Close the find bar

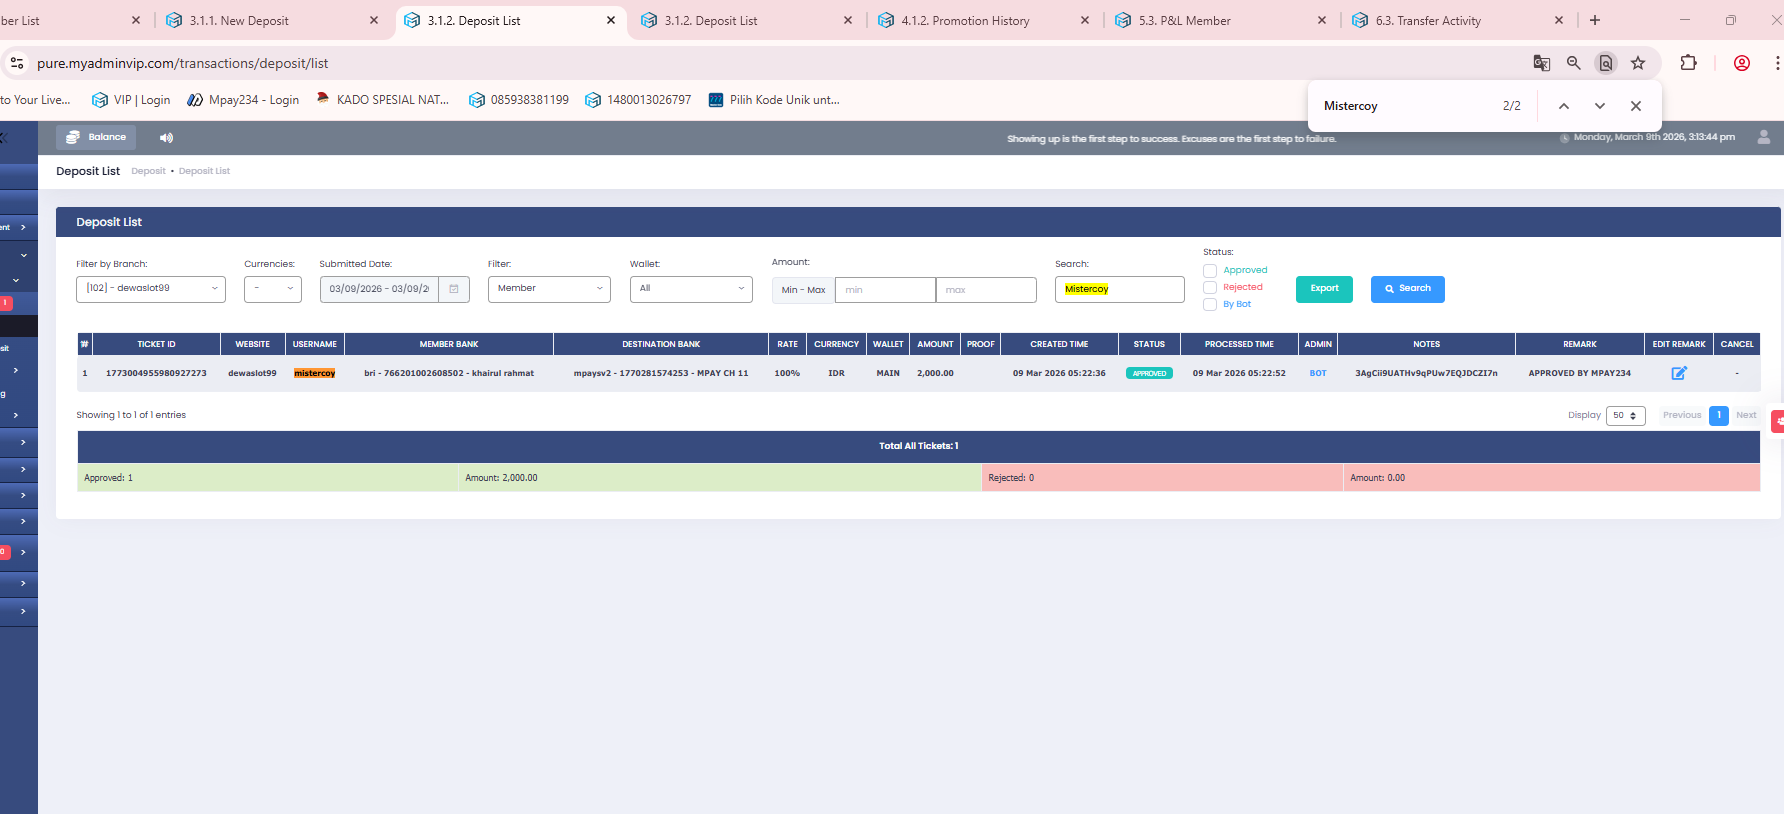pyautogui.click(x=1636, y=106)
